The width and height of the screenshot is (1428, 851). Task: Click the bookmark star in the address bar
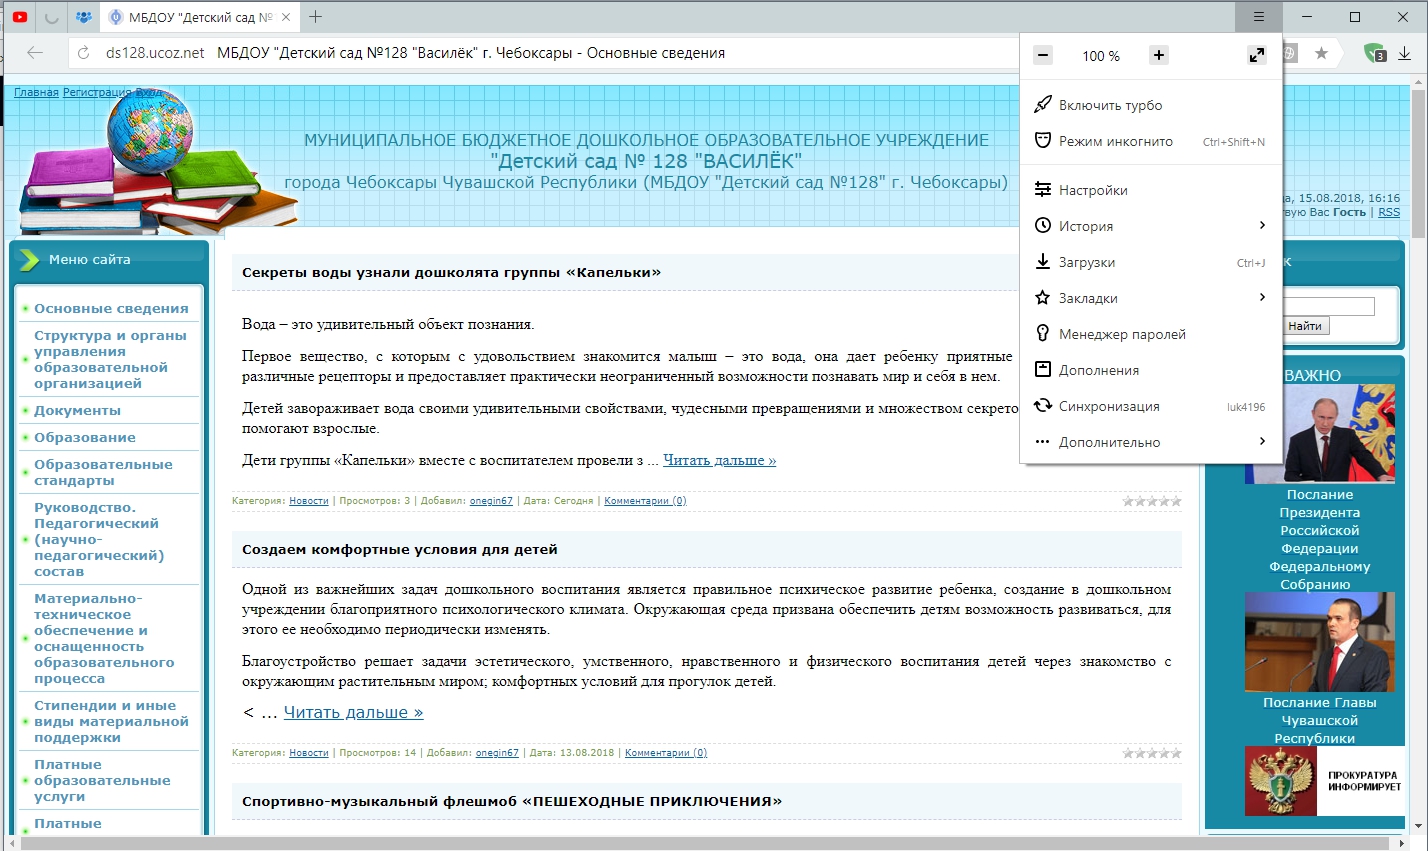(x=1321, y=53)
